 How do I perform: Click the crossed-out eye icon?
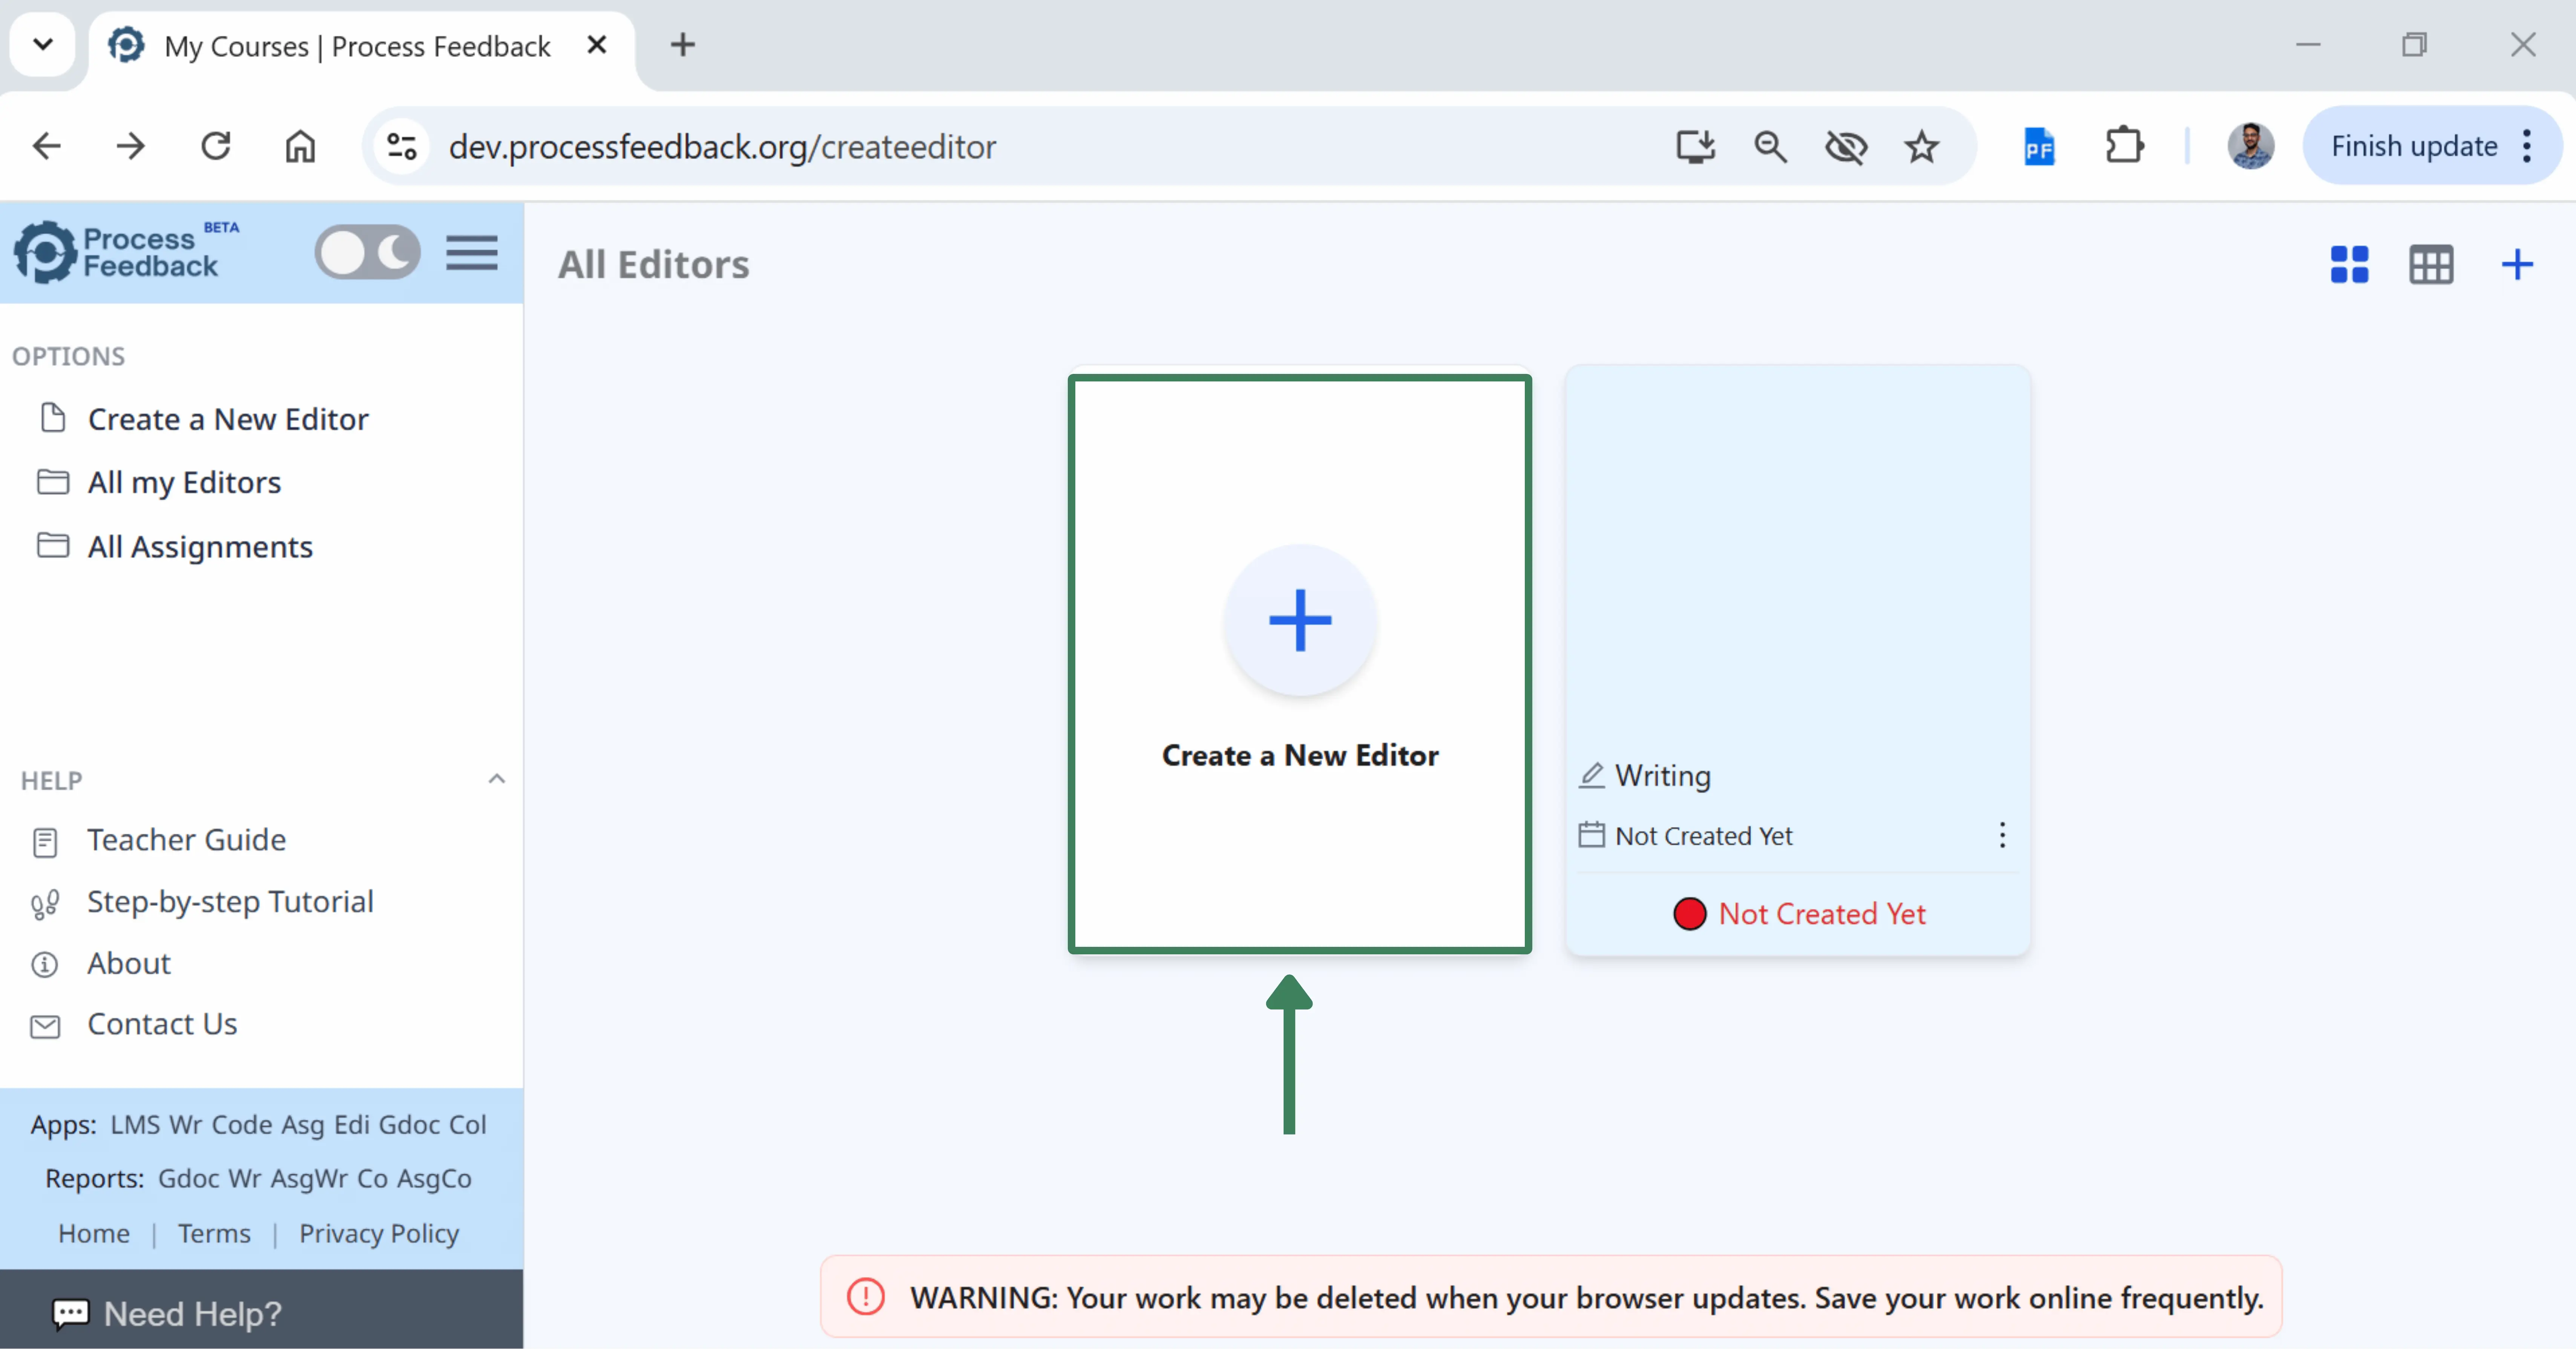[x=1846, y=147]
